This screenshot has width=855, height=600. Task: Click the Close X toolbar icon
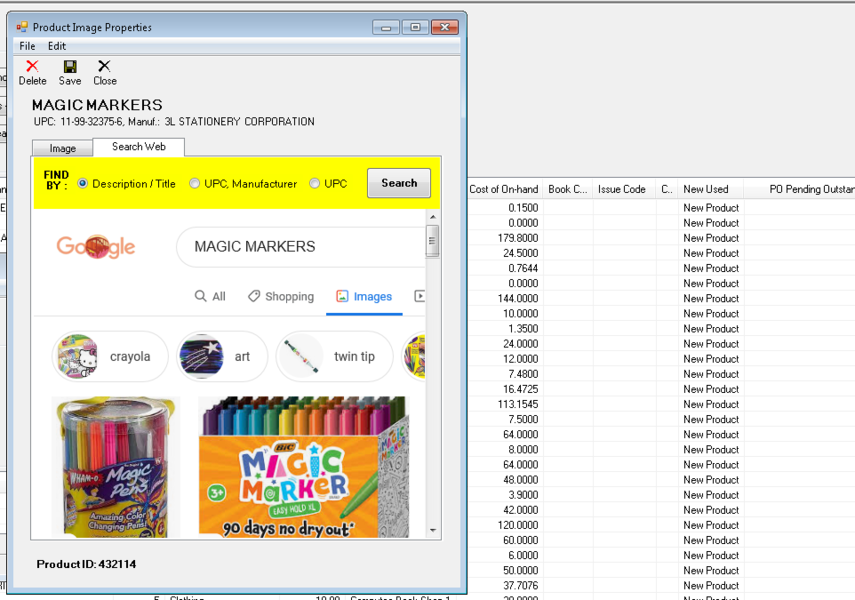104,67
